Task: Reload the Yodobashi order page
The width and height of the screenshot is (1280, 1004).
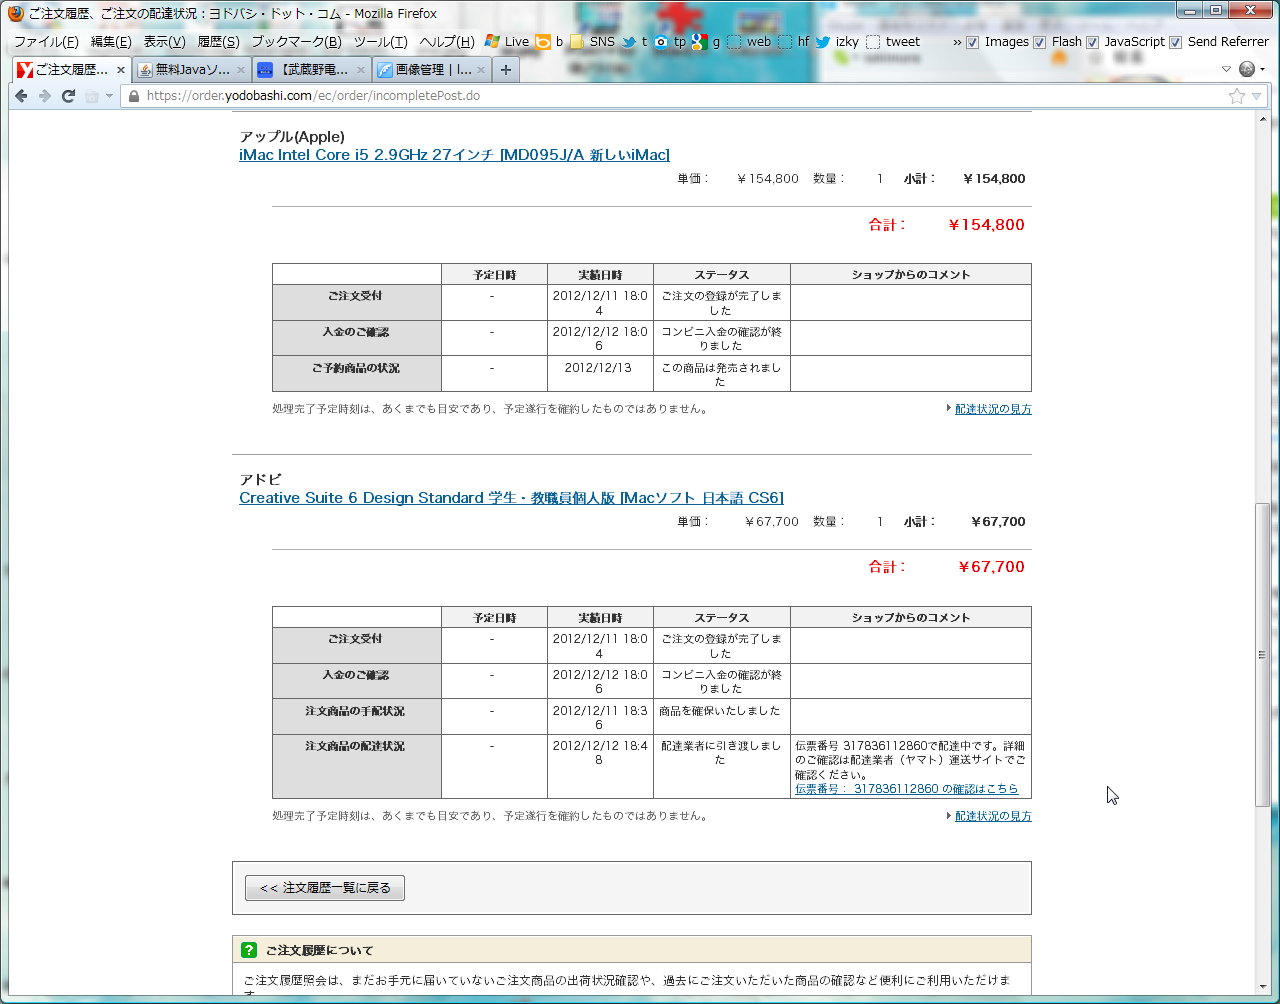Action: (68, 96)
